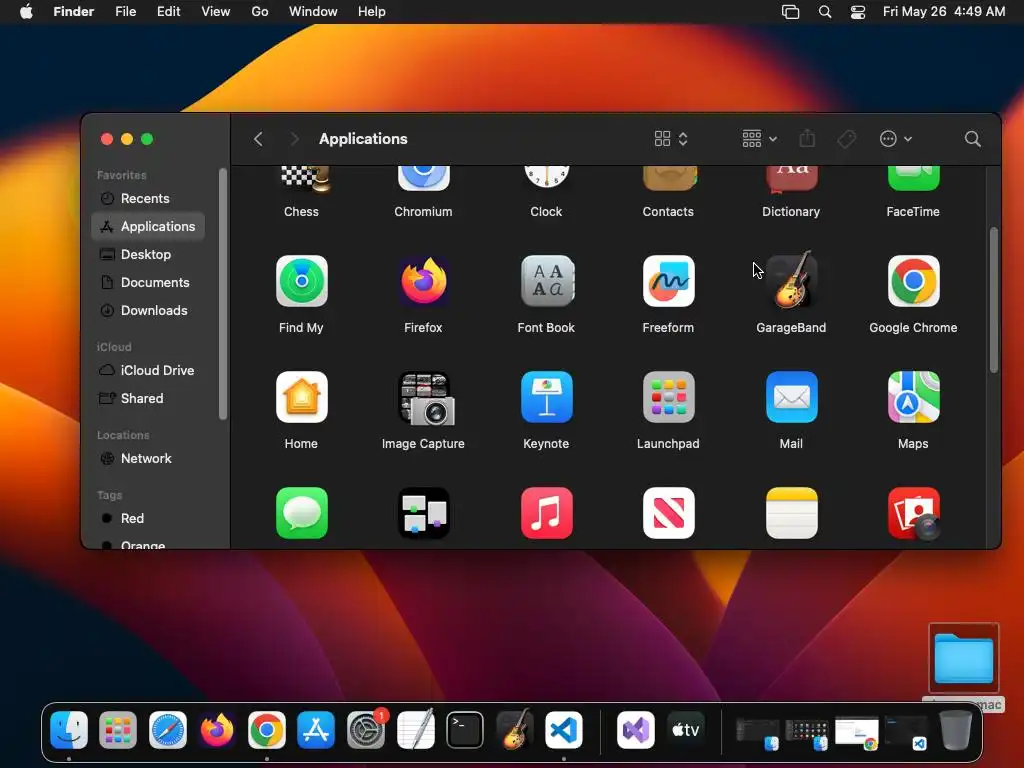Click the sidebar scrollbar

coord(223,294)
